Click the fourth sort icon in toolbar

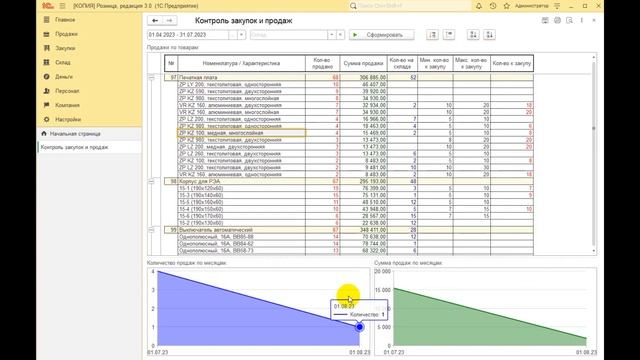(489, 35)
